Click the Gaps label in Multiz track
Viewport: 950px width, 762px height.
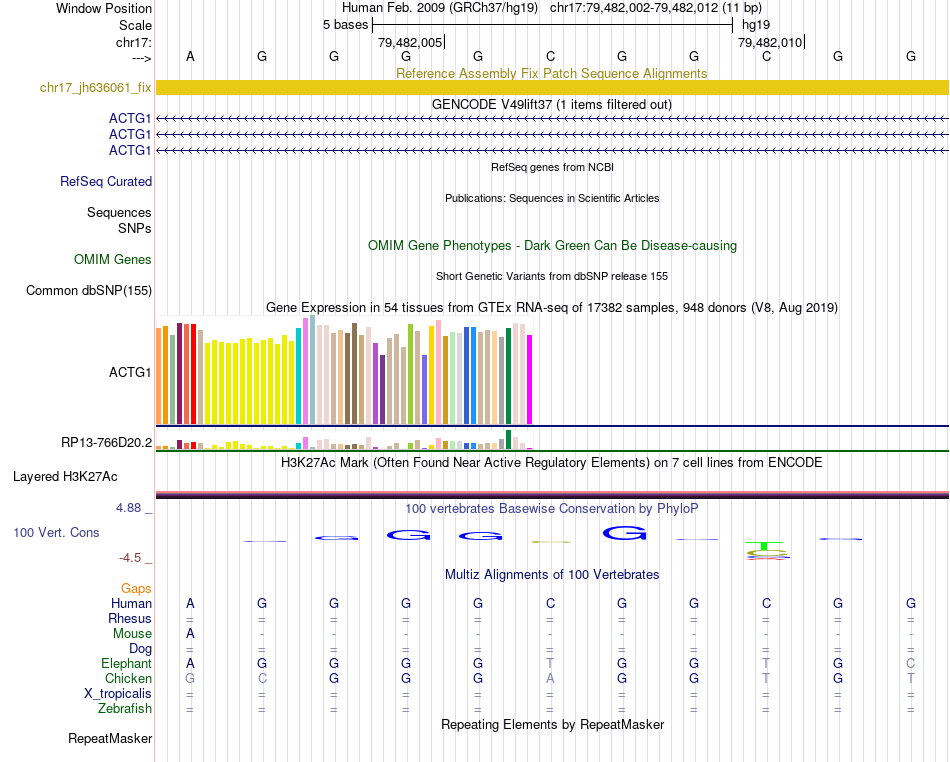pos(136,589)
